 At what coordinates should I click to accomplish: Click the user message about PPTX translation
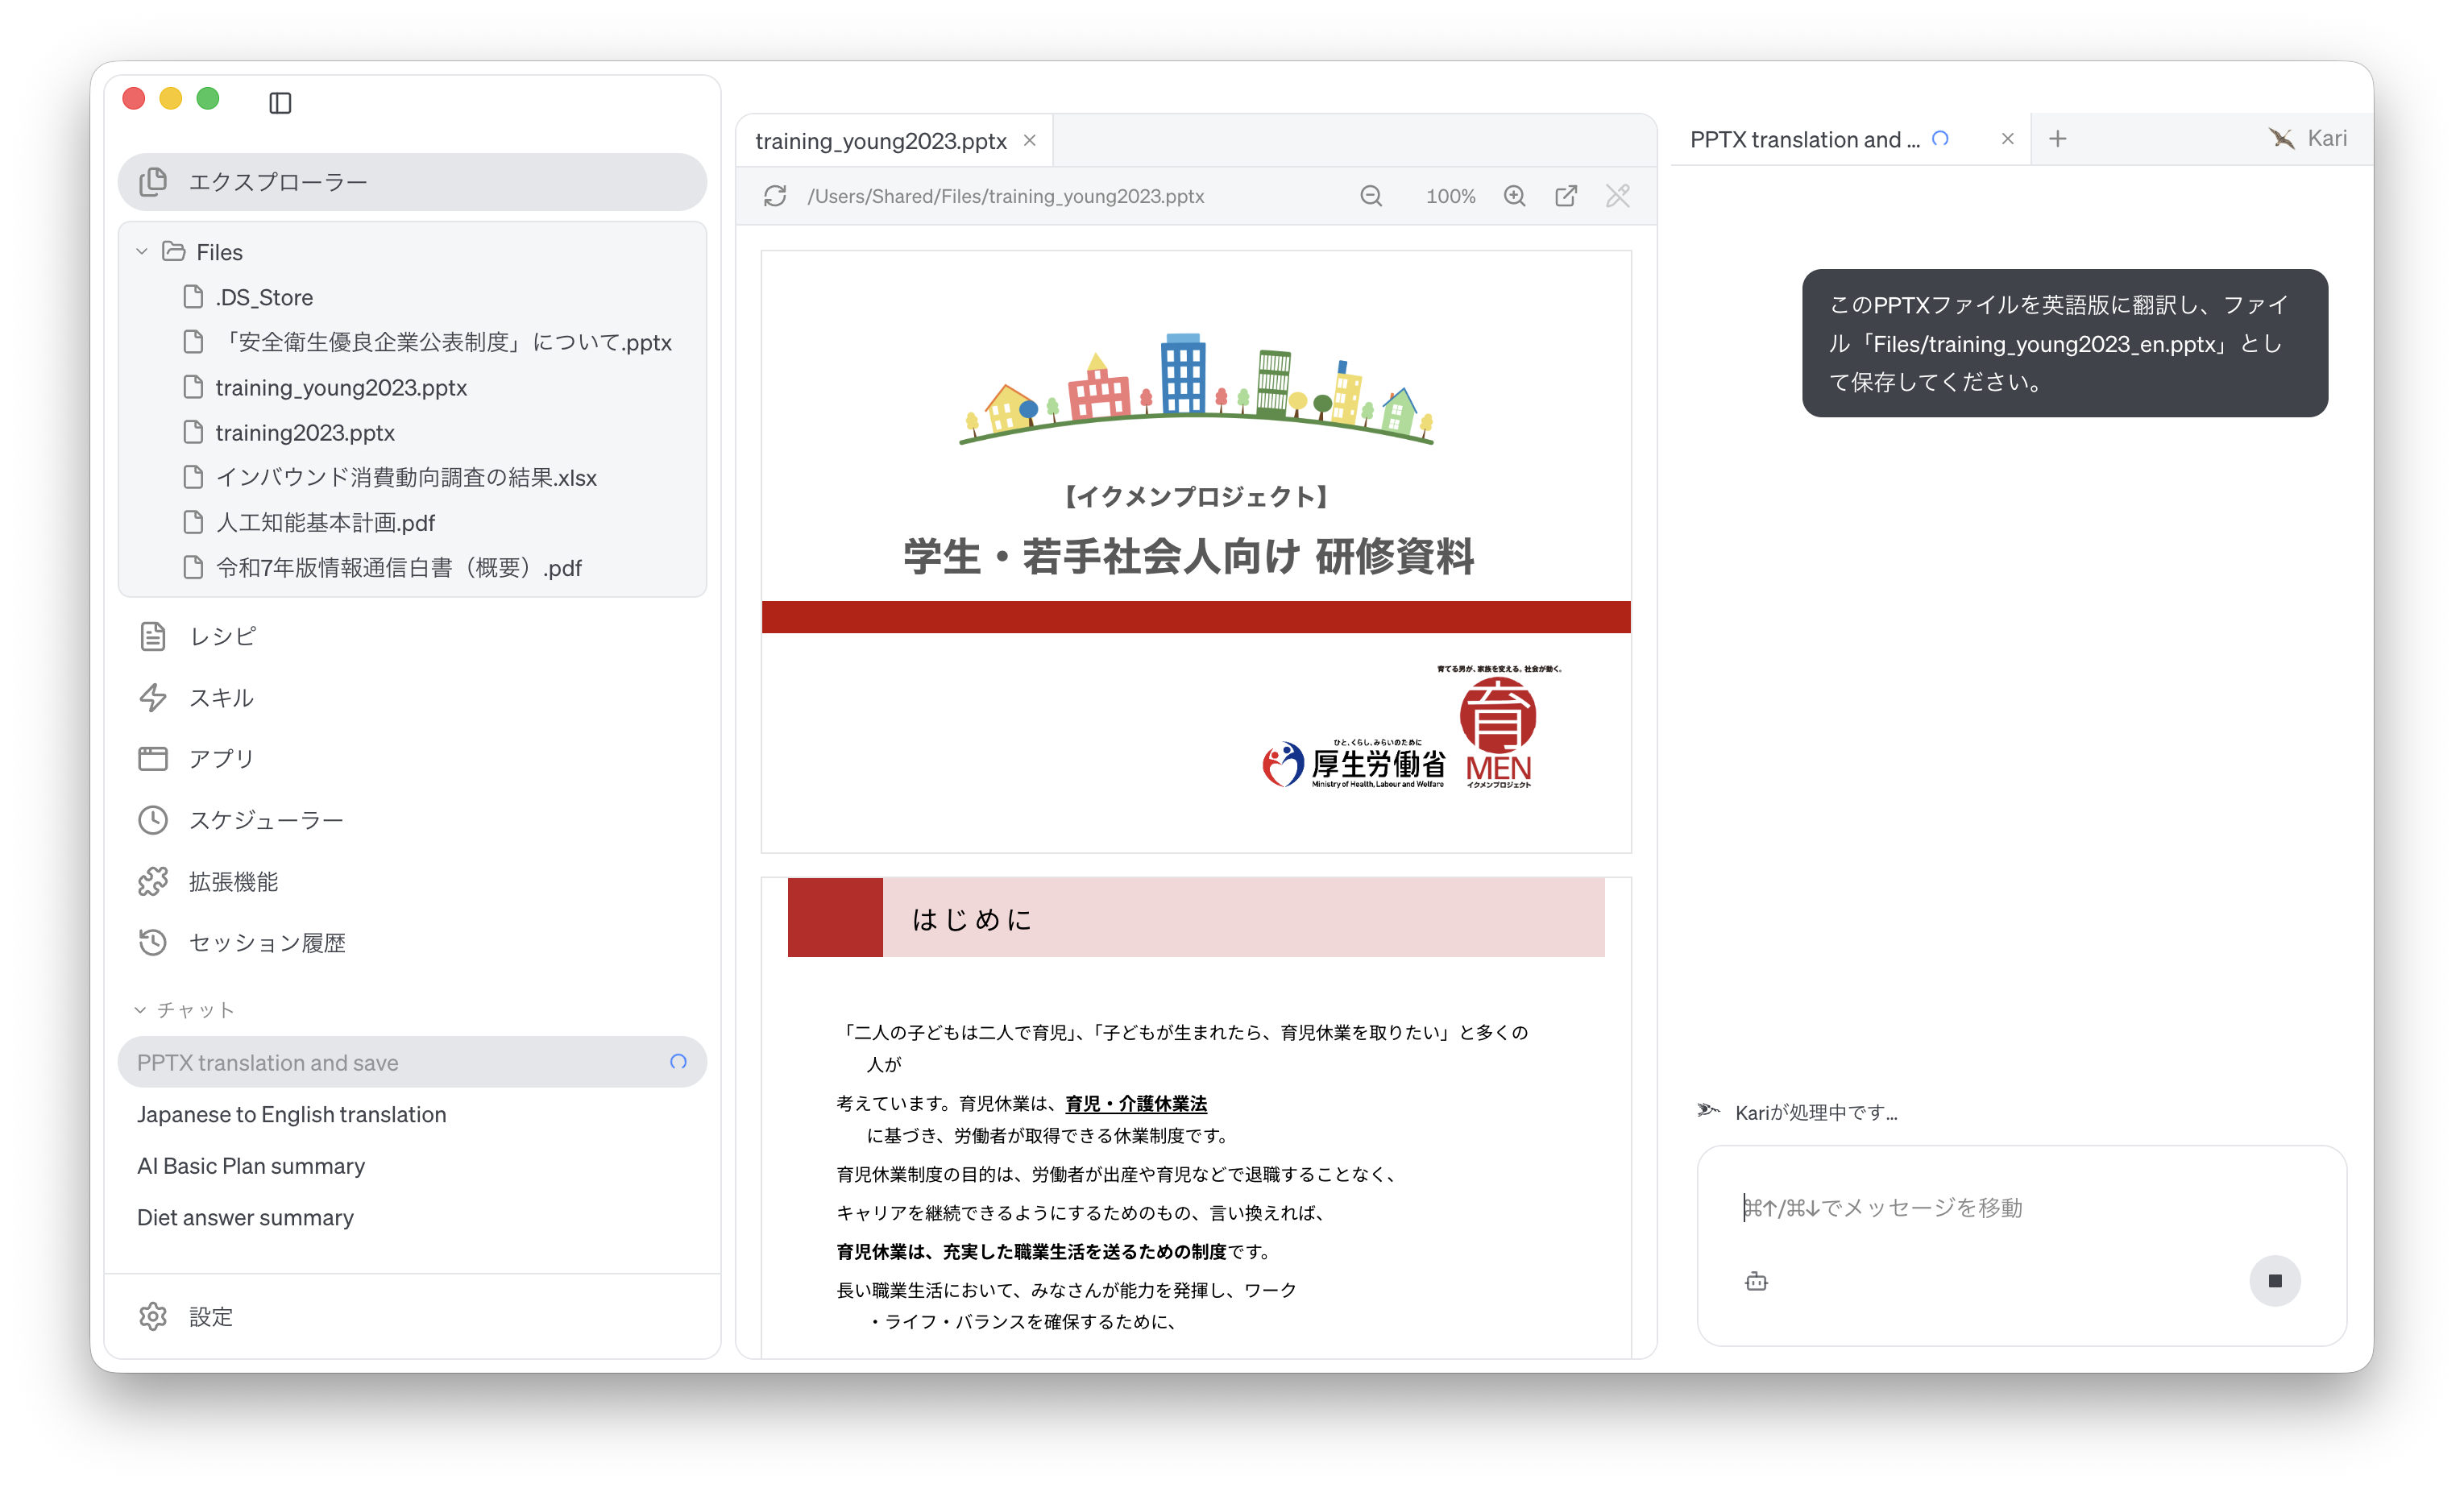[x=2064, y=343]
